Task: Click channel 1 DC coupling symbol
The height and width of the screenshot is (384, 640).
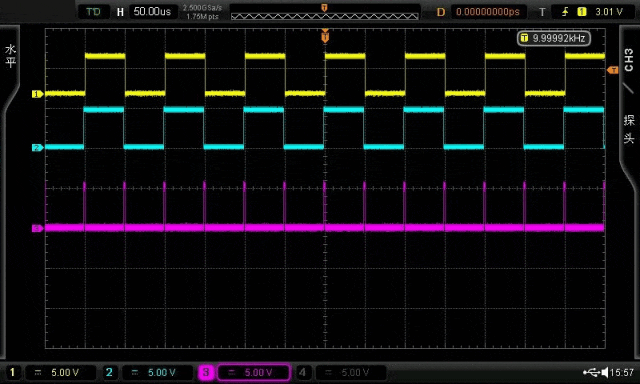Action: click(38, 373)
